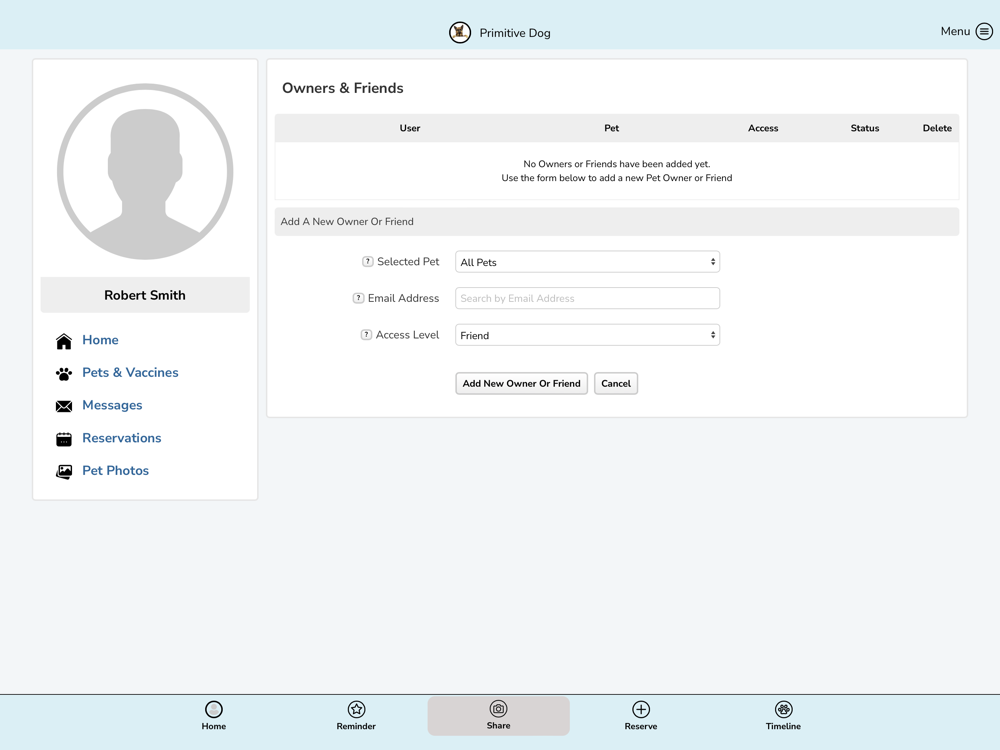The height and width of the screenshot is (750, 1000).
Task: Click the envelope icon beside Messages
Action: pyautogui.click(x=64, y=406)
